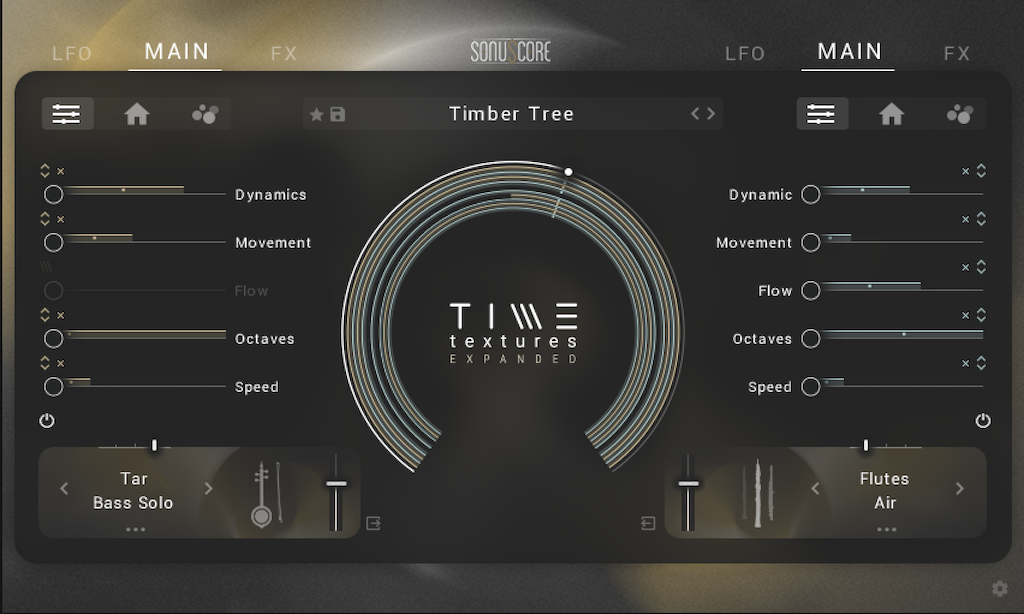Open left layer sliders view icon
This screenshot has width=1024, height=614.
pos(67,114)
